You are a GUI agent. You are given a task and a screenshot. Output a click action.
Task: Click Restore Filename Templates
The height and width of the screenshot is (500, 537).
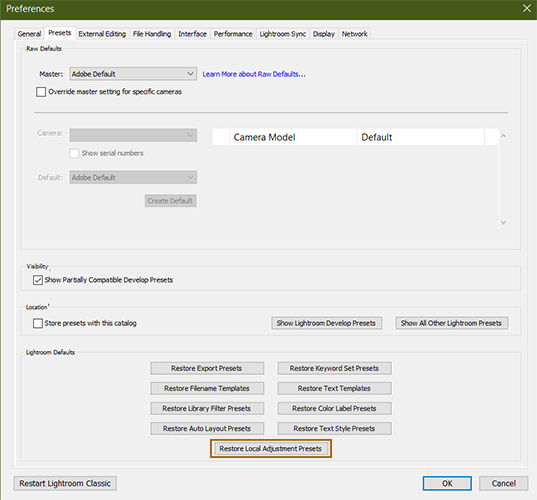click(x=207, y=388)
